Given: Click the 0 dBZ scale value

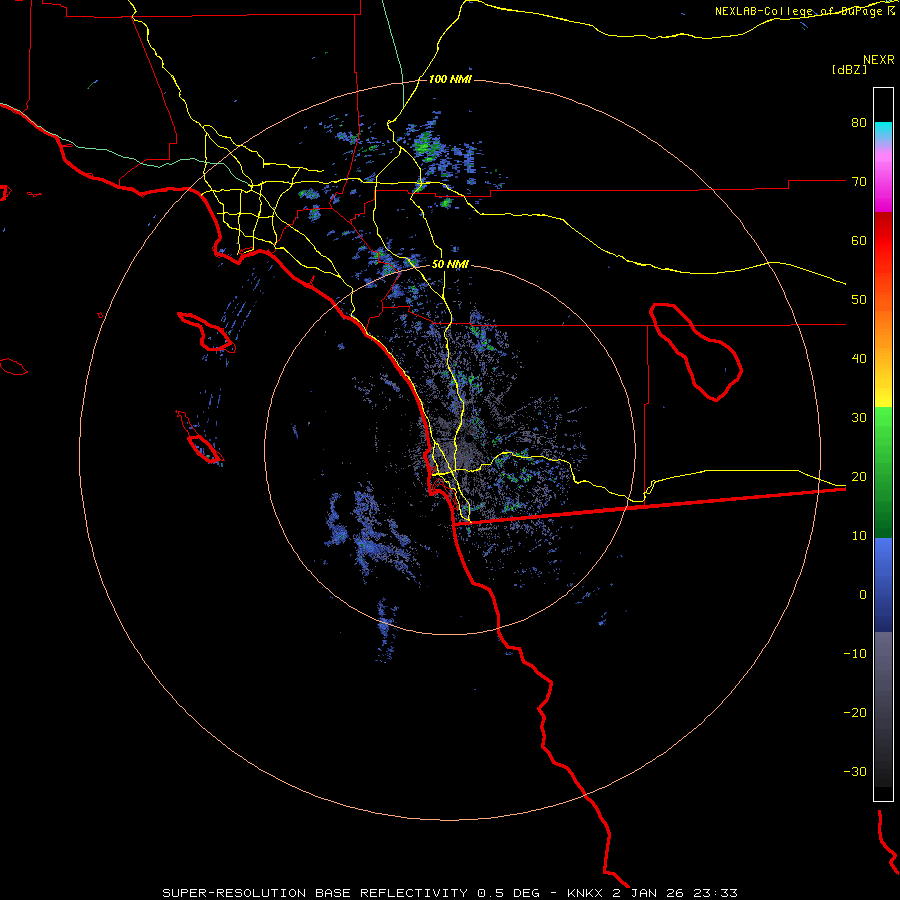Looking at the screenshot, I should (x=863, y=595).
